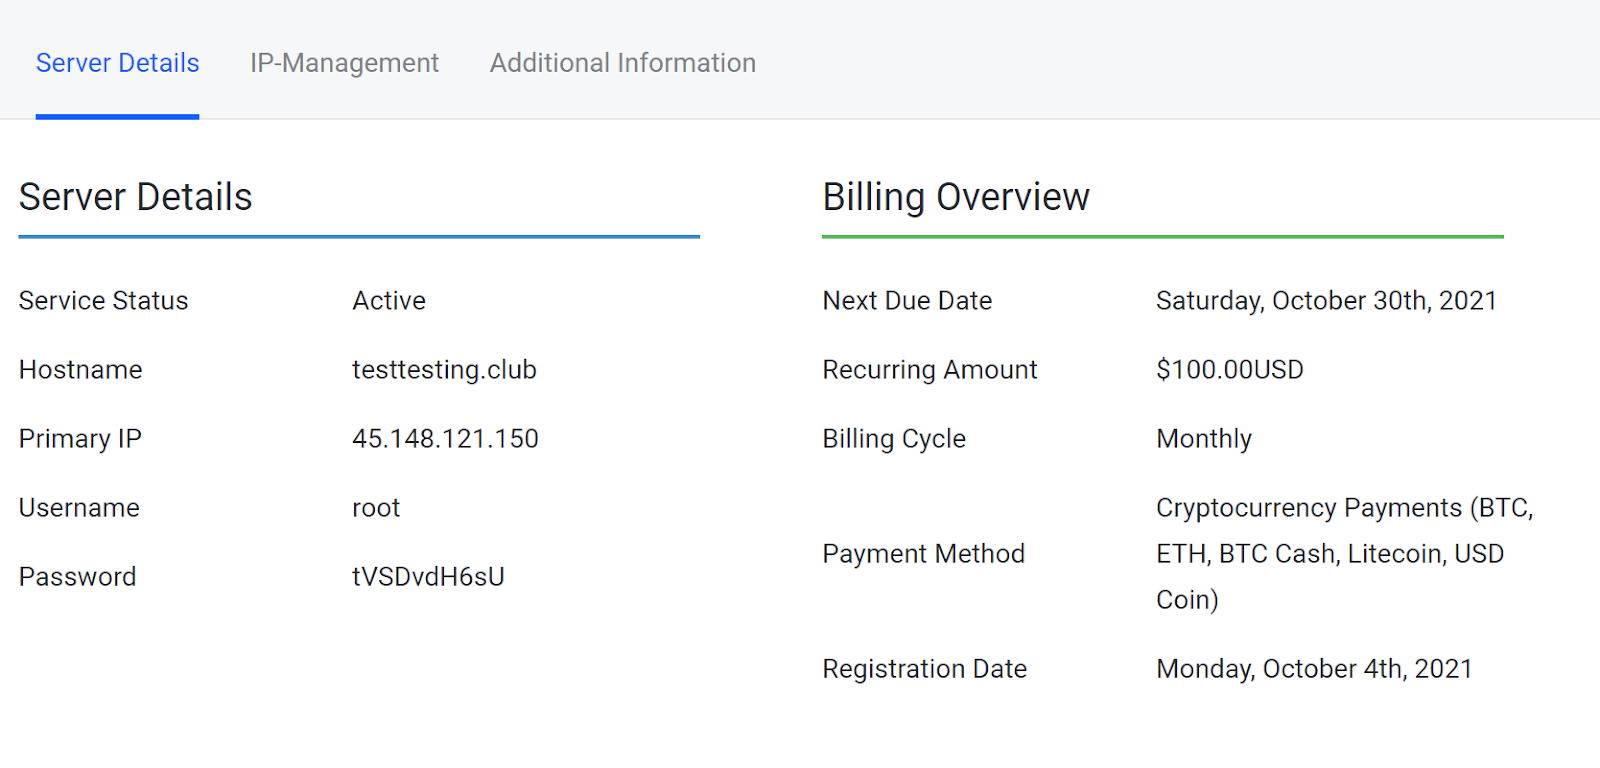Image resolution: width=1600 pixels, height=768 pixels.
Task: Switch to the Server Details tab
Action: coord(117,63)
